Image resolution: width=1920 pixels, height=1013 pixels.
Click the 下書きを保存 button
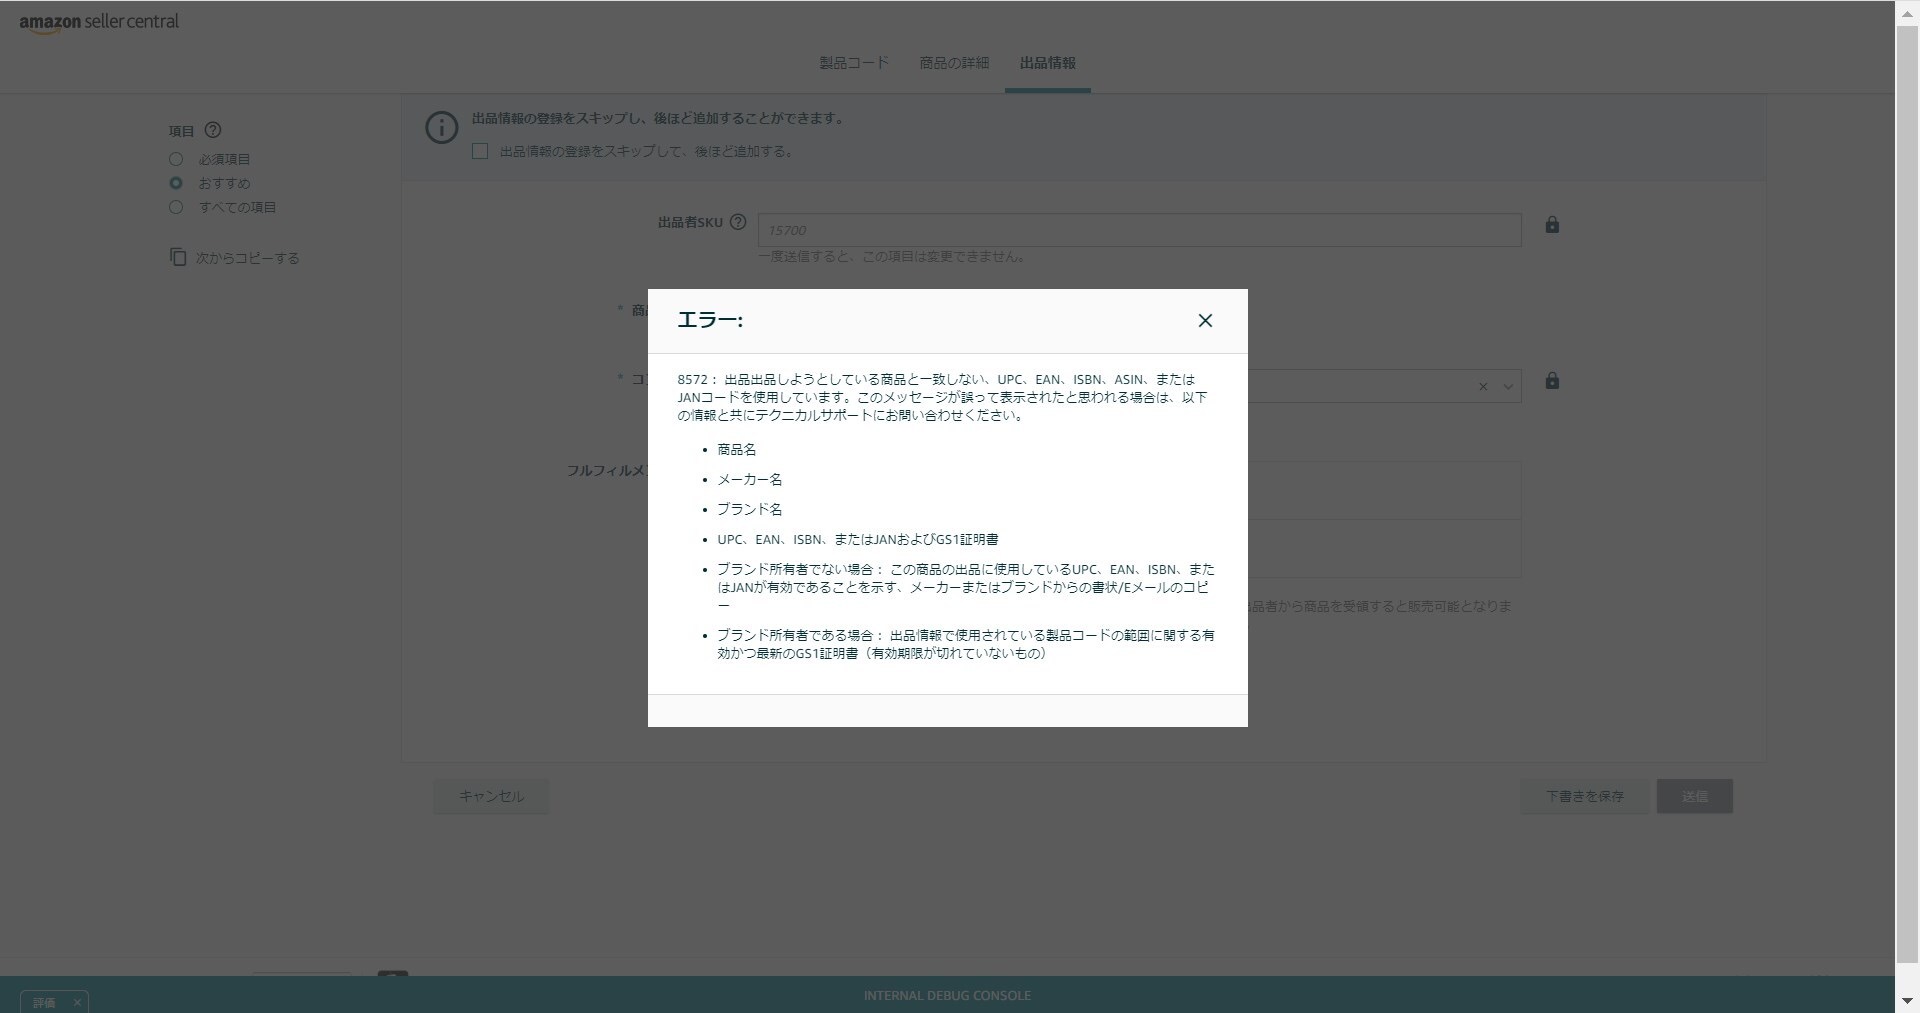point(1584,796)
